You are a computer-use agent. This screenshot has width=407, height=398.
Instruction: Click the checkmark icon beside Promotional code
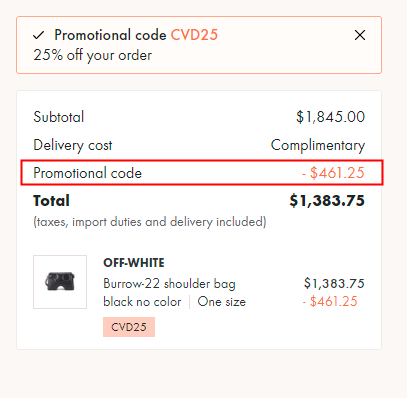click(x=39, y=35)
